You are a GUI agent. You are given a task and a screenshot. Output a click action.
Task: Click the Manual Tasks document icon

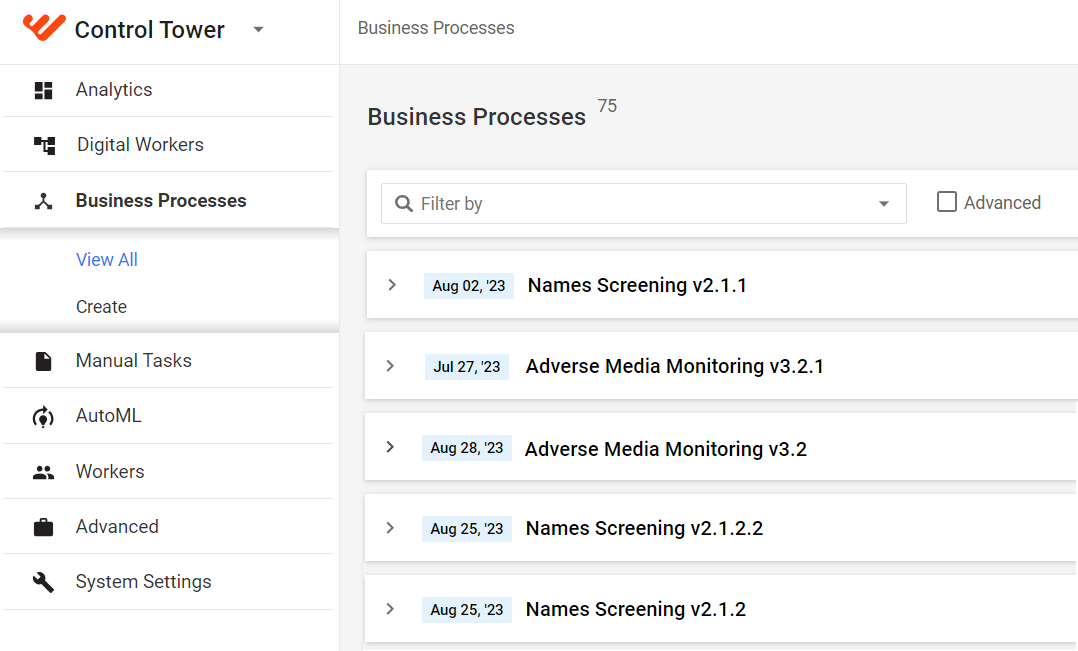43,361
